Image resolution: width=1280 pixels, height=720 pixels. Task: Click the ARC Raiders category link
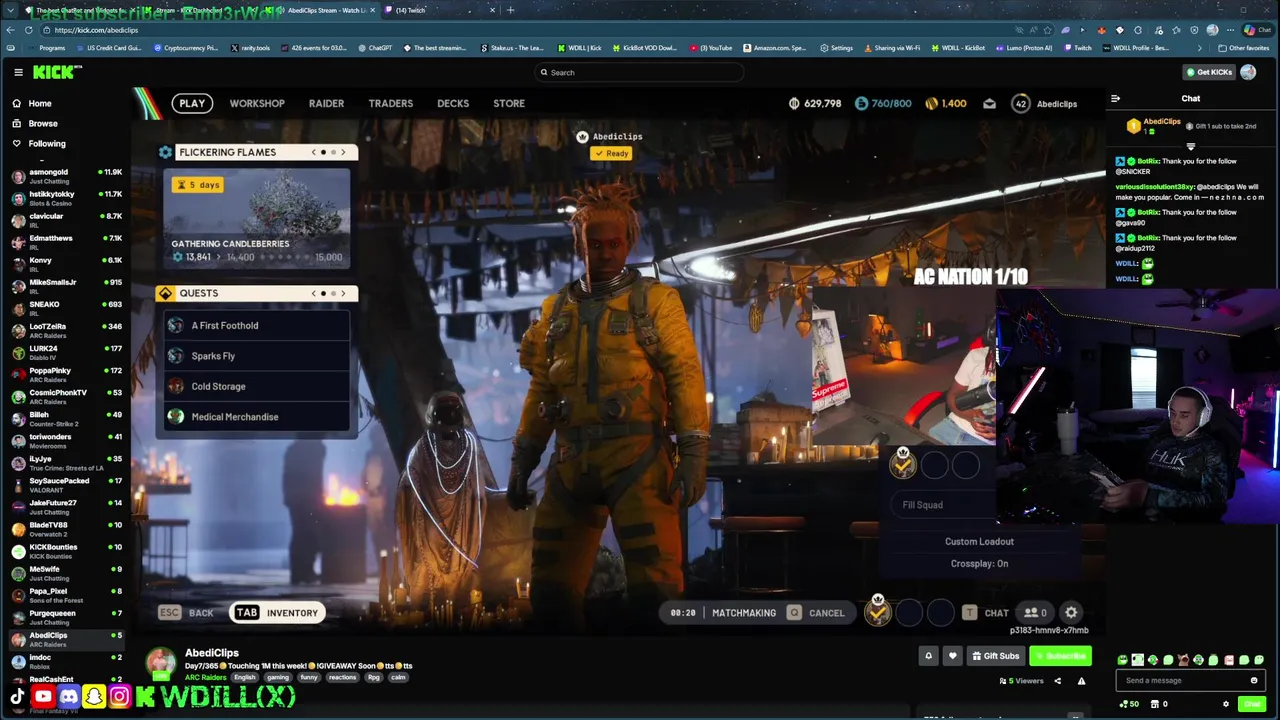coord(205,677)
